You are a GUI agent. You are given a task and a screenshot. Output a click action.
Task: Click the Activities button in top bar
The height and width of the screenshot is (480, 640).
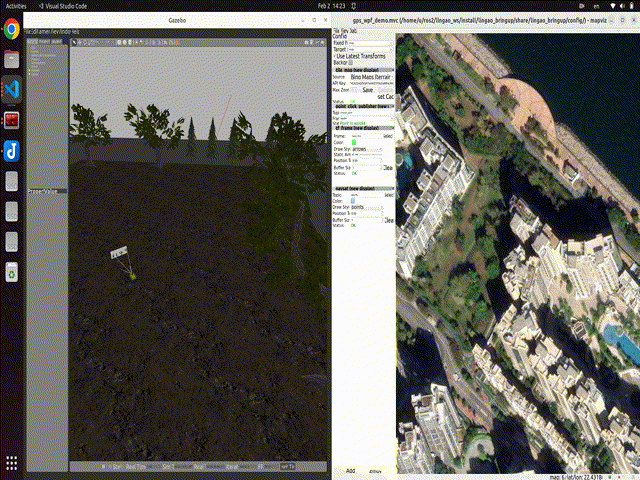16,6
